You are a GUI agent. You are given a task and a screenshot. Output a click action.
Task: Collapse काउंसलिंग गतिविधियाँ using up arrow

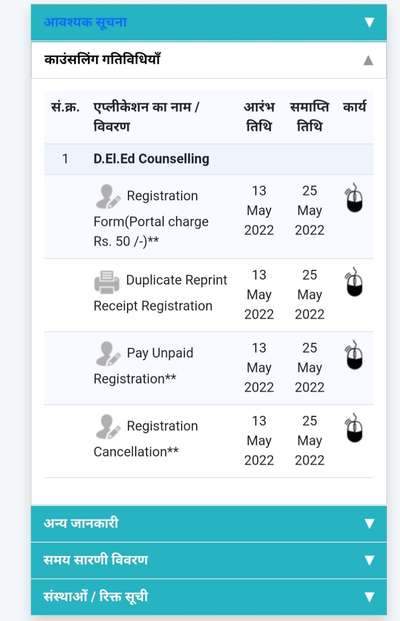pyautogui.click(x=368, y=60)
